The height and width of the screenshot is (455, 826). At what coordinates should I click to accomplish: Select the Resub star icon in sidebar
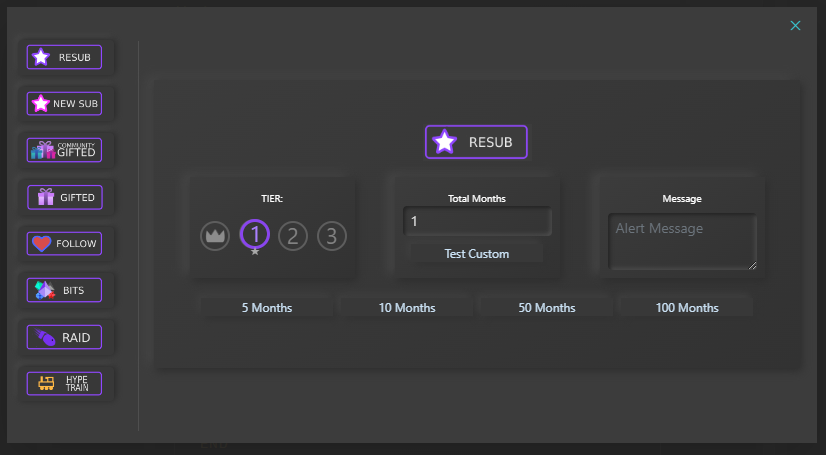coord(41,57)
